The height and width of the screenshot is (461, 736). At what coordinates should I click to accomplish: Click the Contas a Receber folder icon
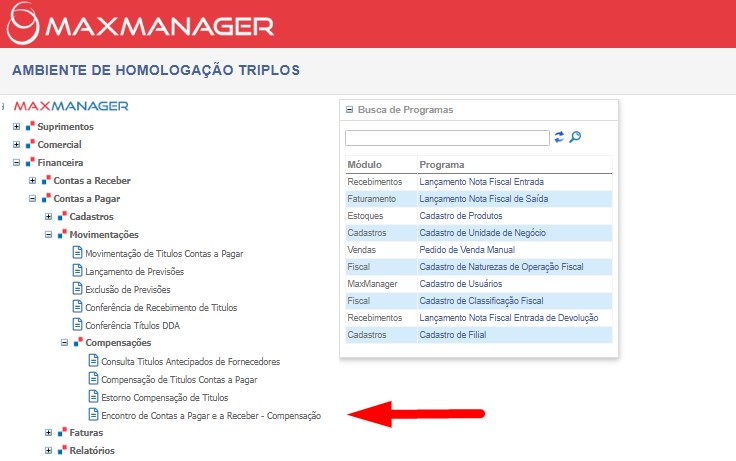pyautogui.click(x=46, y=180)
